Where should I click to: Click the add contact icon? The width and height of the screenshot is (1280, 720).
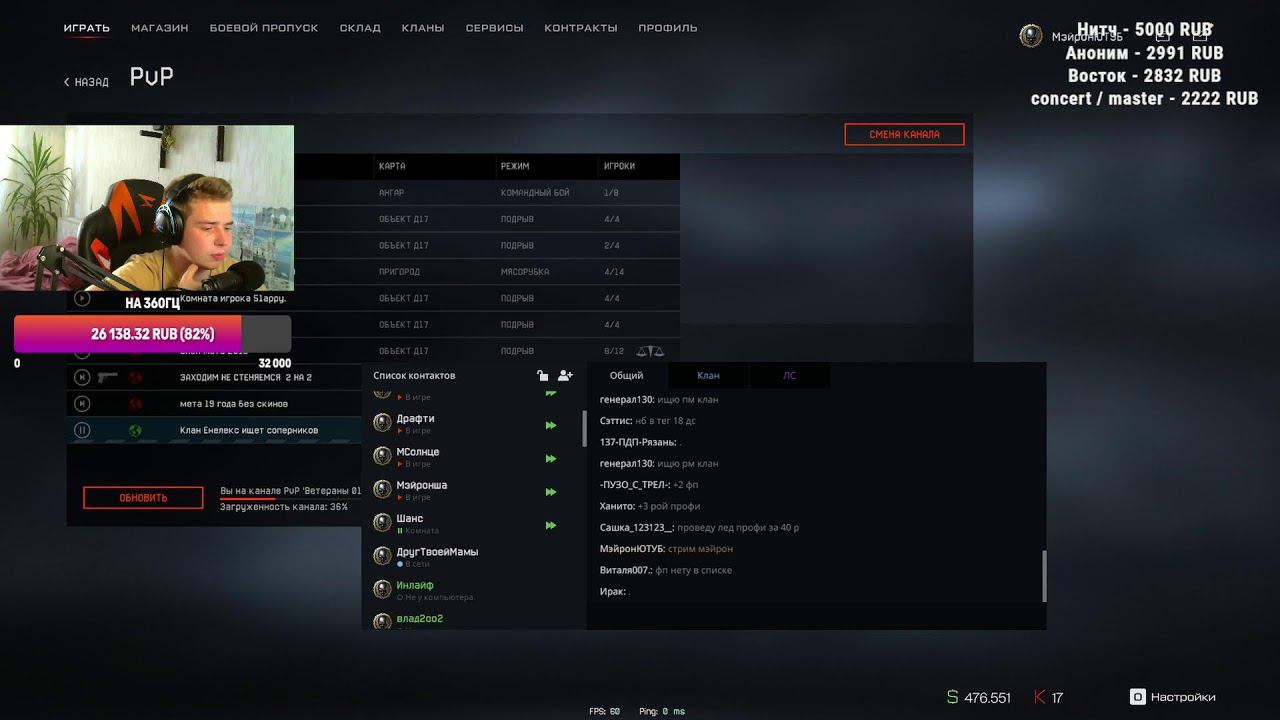click(x=565, y=376)
